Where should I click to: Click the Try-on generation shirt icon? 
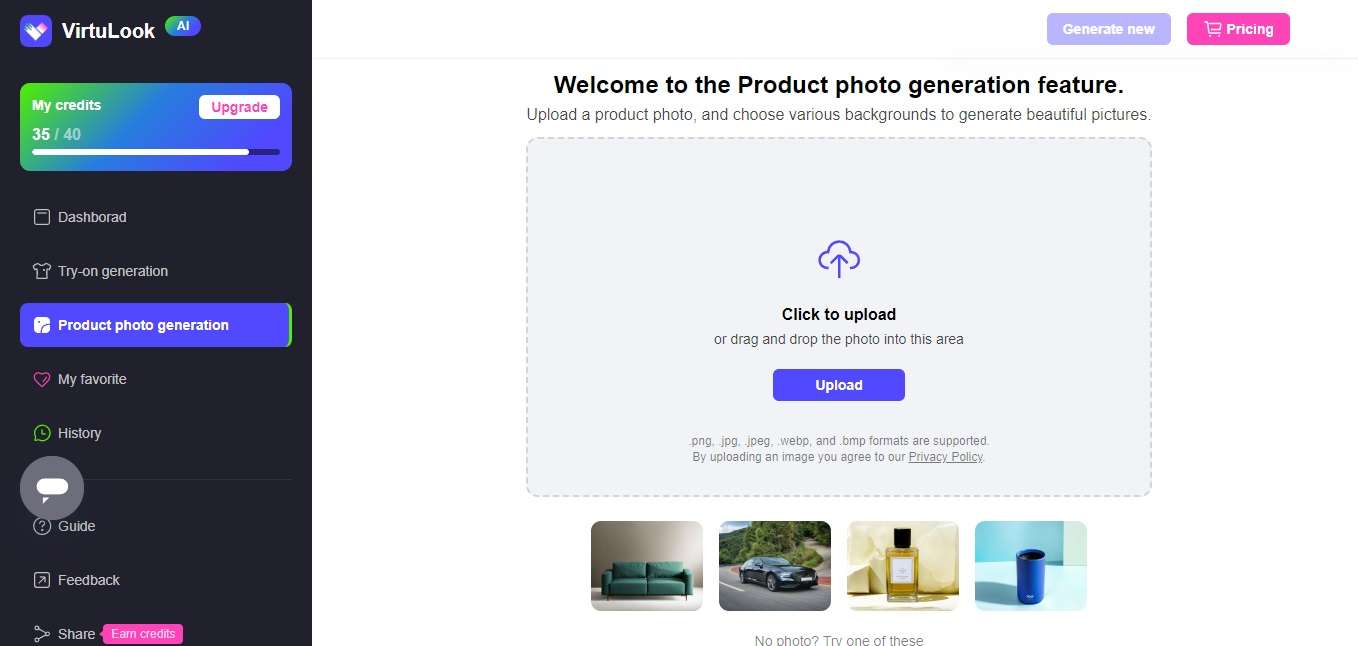[42, 271]
